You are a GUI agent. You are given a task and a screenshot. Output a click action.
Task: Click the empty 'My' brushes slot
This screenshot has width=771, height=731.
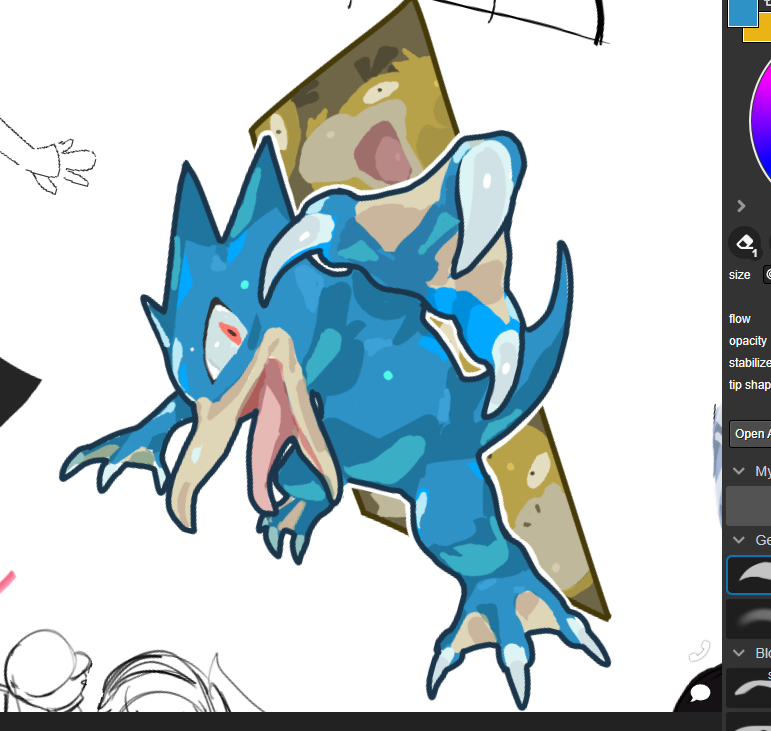749,506
